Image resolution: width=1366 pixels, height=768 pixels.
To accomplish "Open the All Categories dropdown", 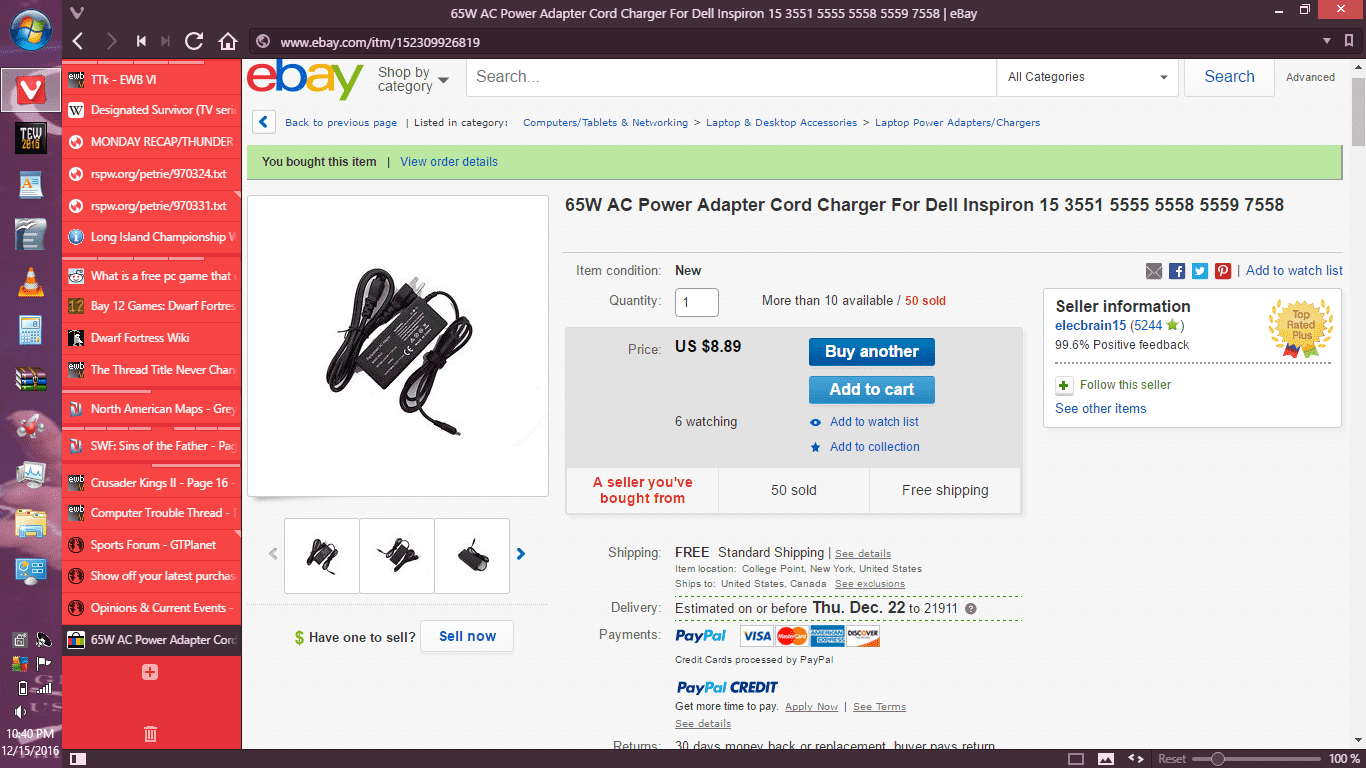I will [x=1087, y=77].
